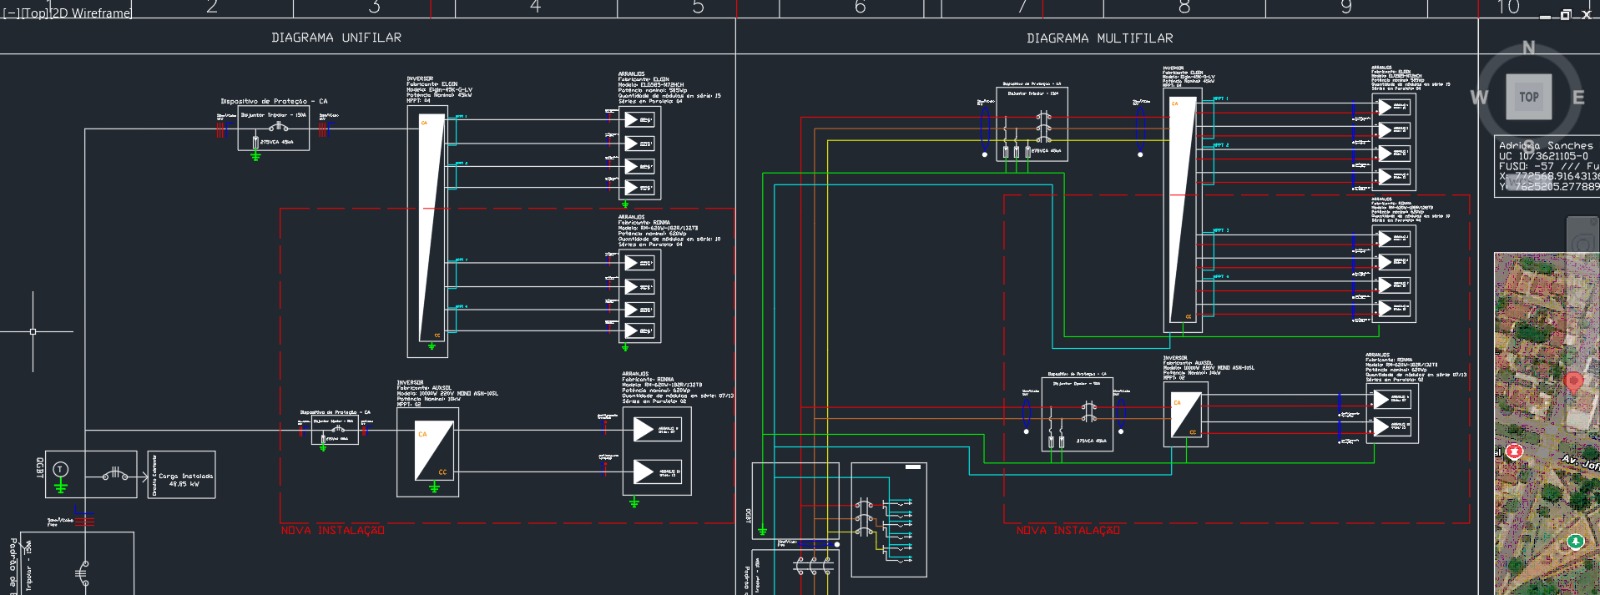This screenshot has width=1600, height=595.
Task: Select the Adriana Sanches owner name text
Action: (1546, 145)
